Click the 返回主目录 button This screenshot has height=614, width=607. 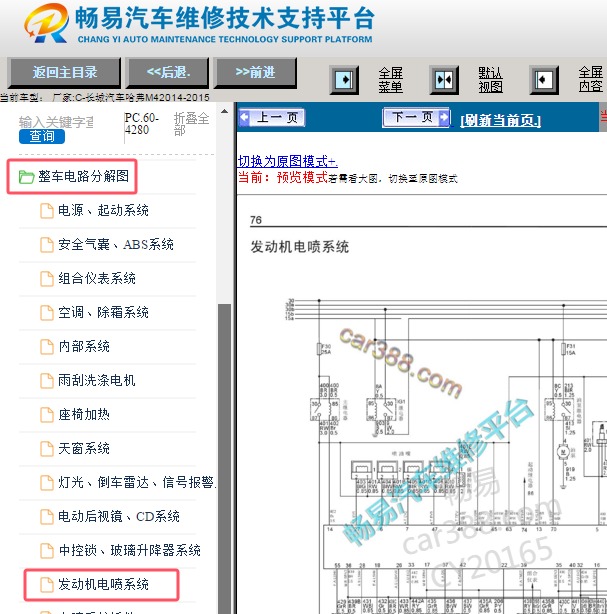[x=65, y=72]
